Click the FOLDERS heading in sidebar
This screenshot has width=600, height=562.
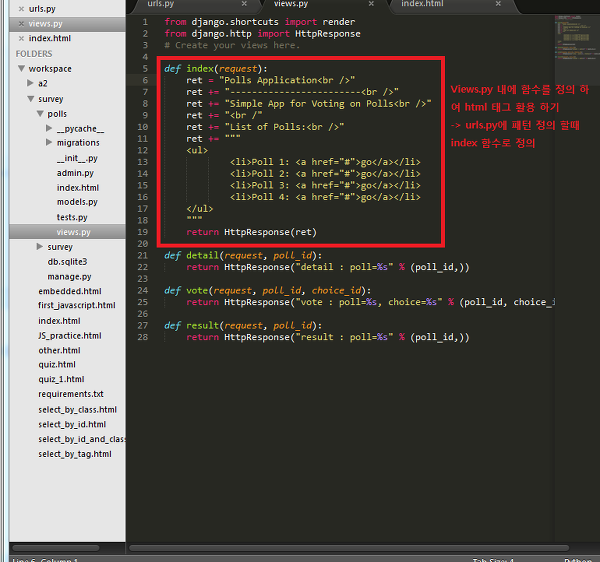coord(34,54)
